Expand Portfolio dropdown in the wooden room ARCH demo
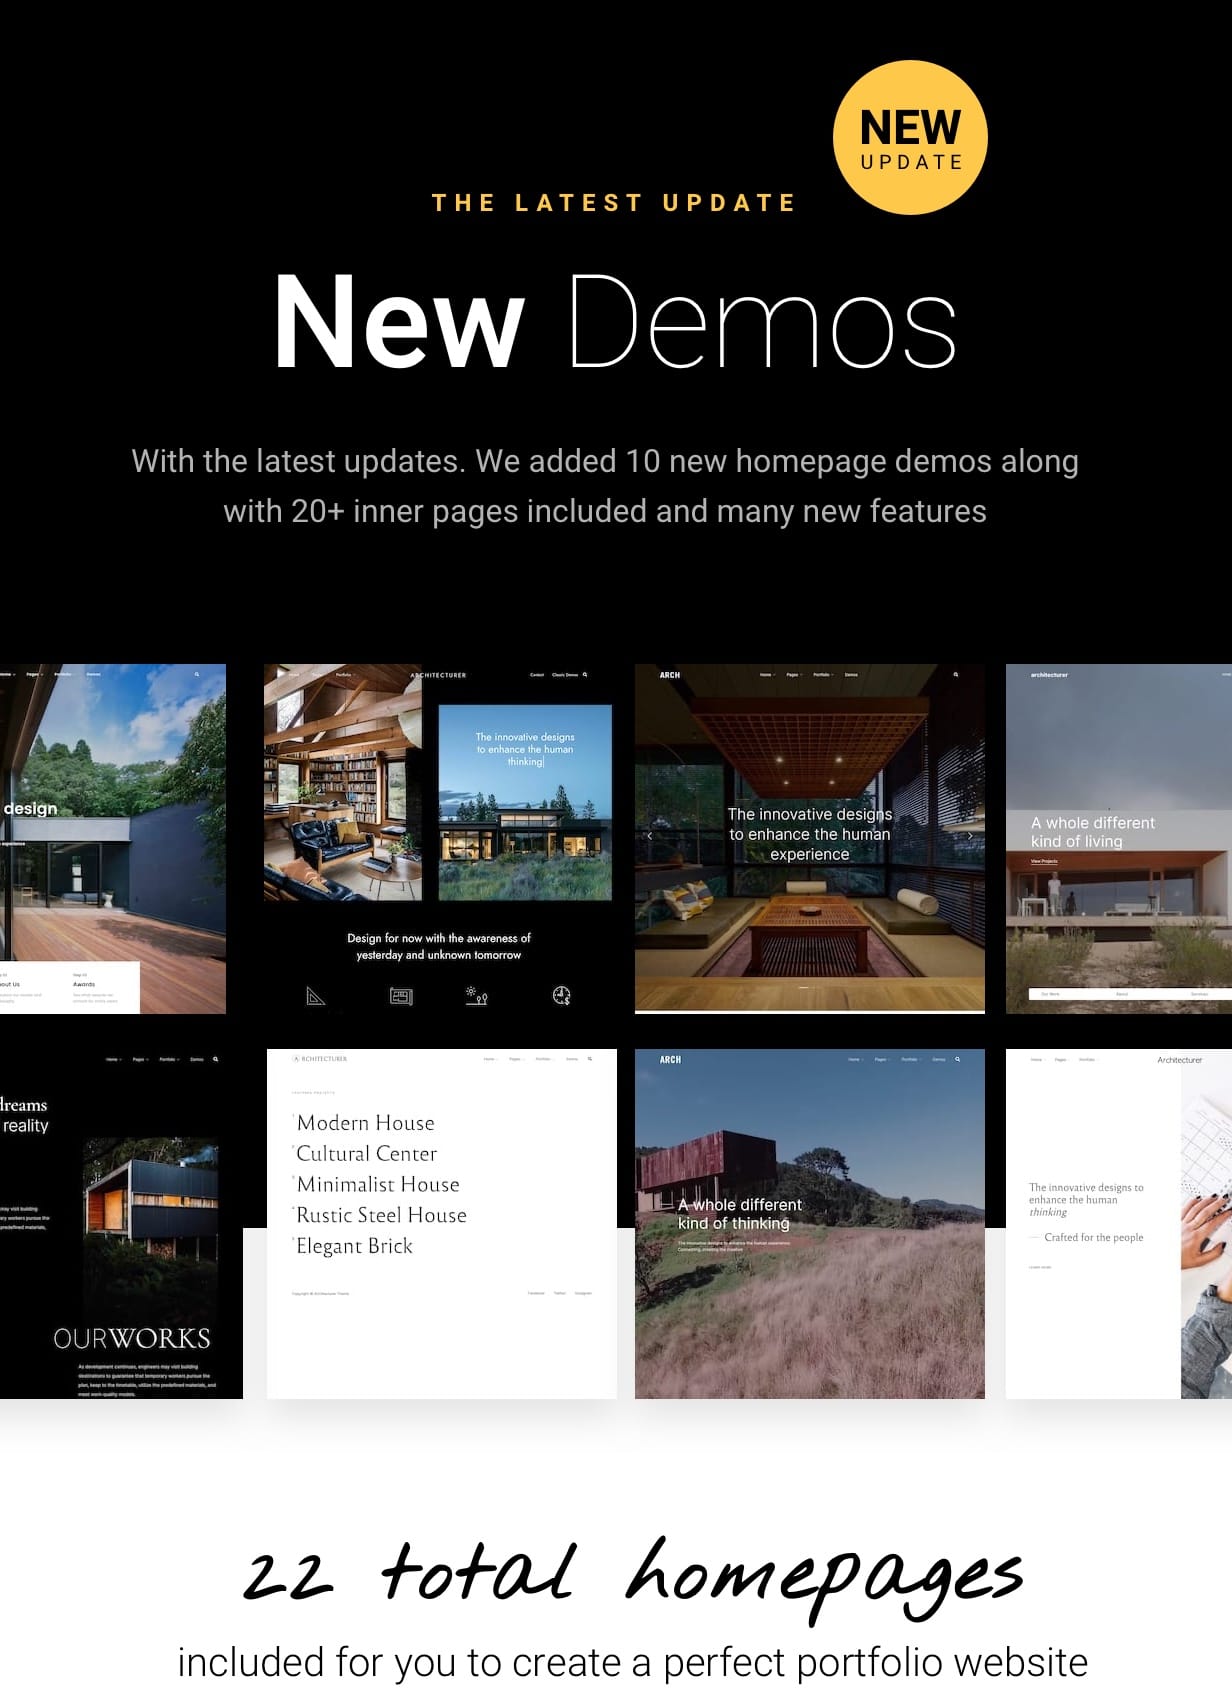The height and width of the screenshot is (1693, 1232). point(822,675)
